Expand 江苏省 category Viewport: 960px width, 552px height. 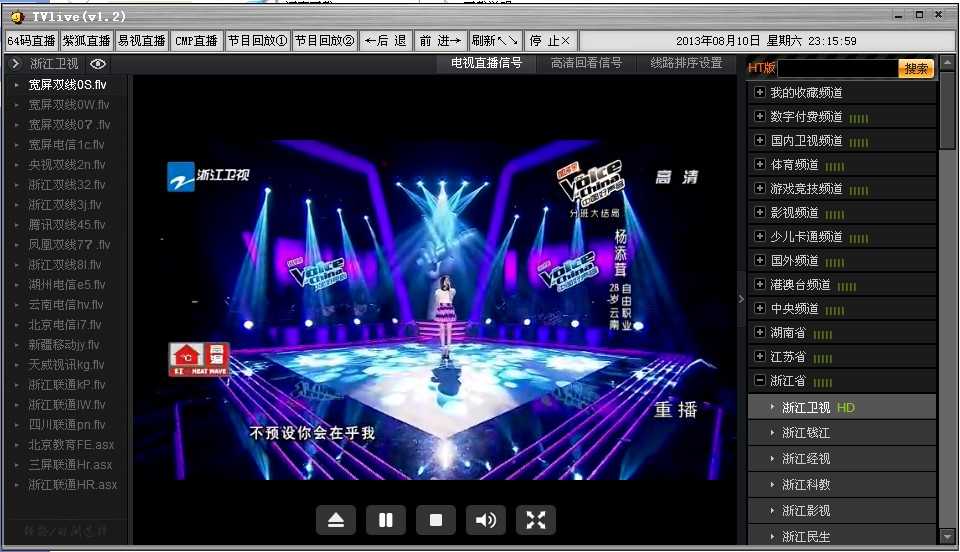pyautogui.click(x=842, y=356)
